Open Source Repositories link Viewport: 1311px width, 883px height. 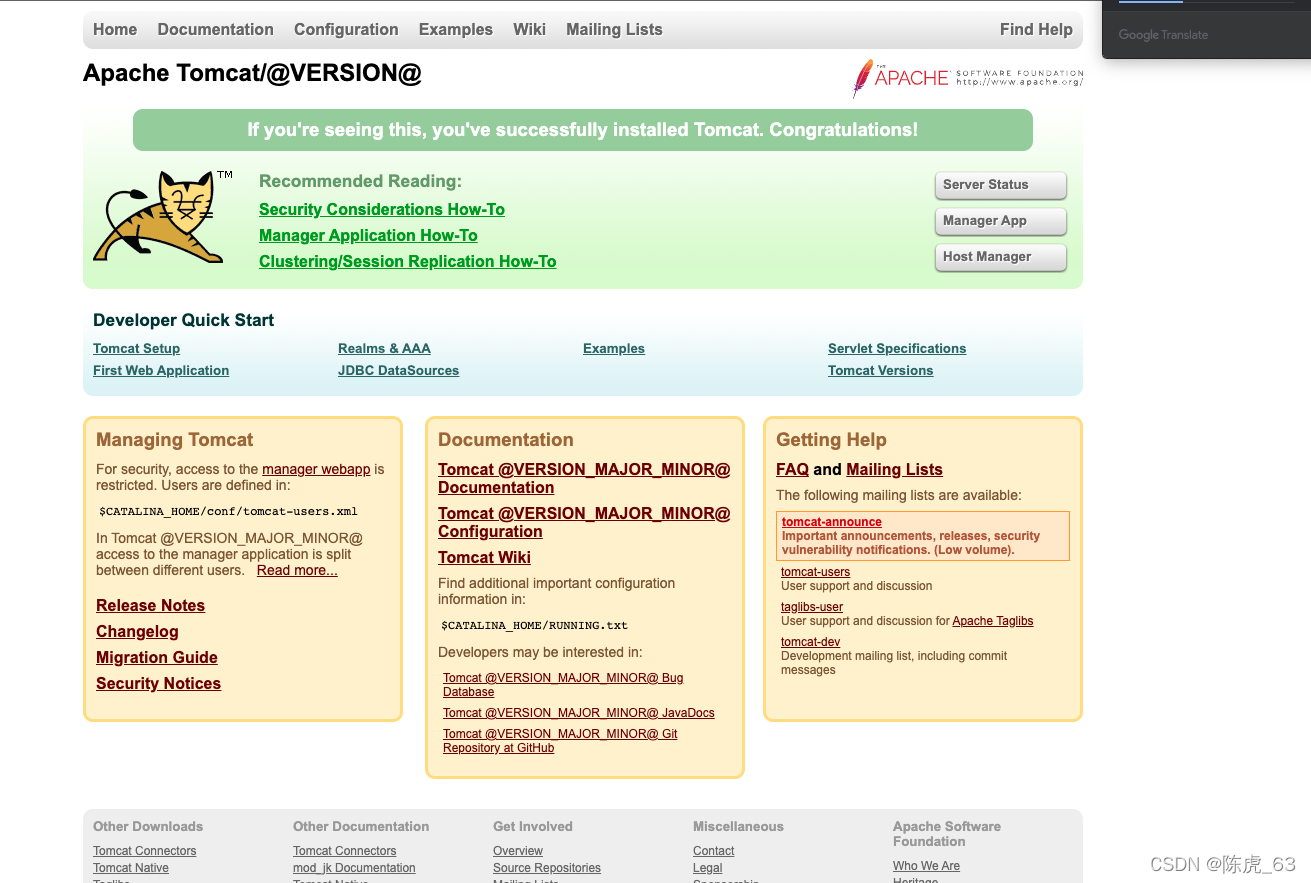click(x=547, y=868)
